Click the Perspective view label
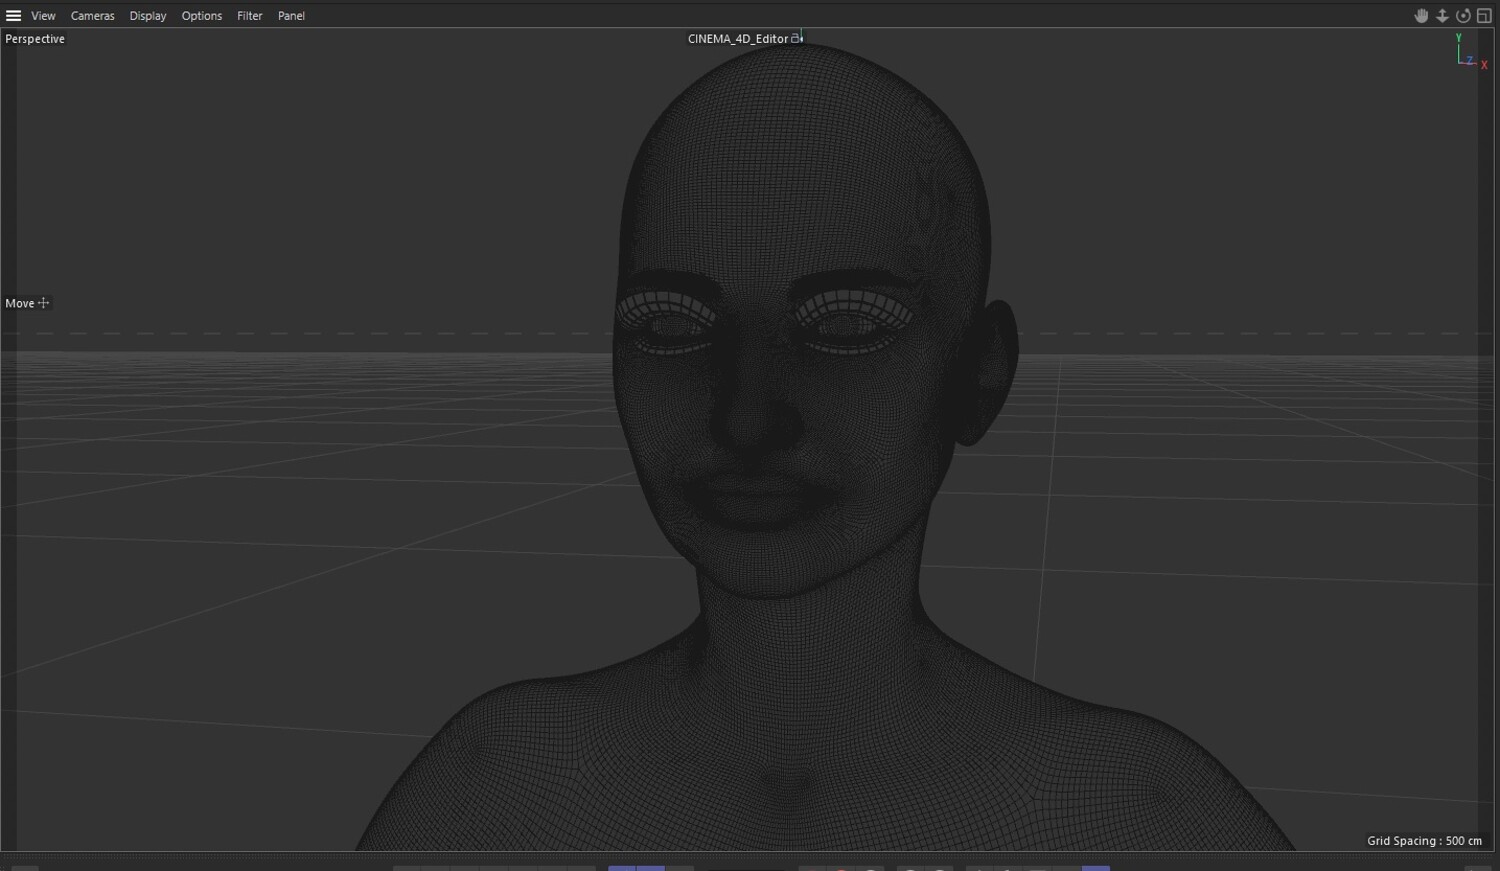Viewport: 1500px width, 871px height. 35,39
